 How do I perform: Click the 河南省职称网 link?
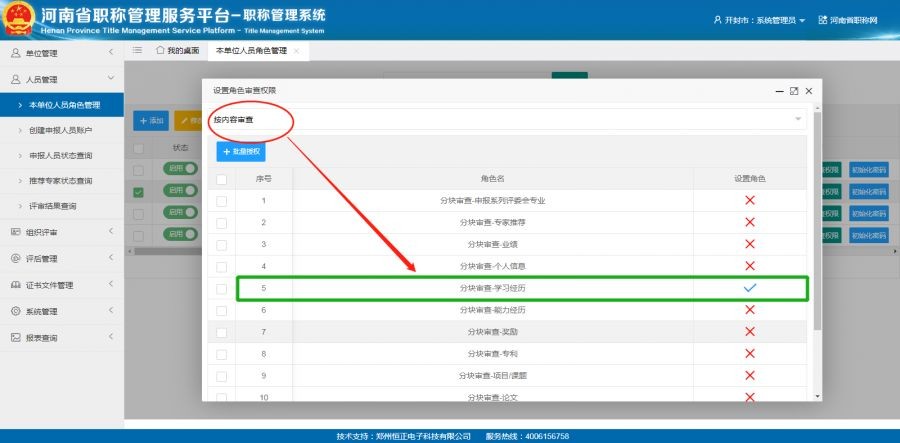[854, 20]
